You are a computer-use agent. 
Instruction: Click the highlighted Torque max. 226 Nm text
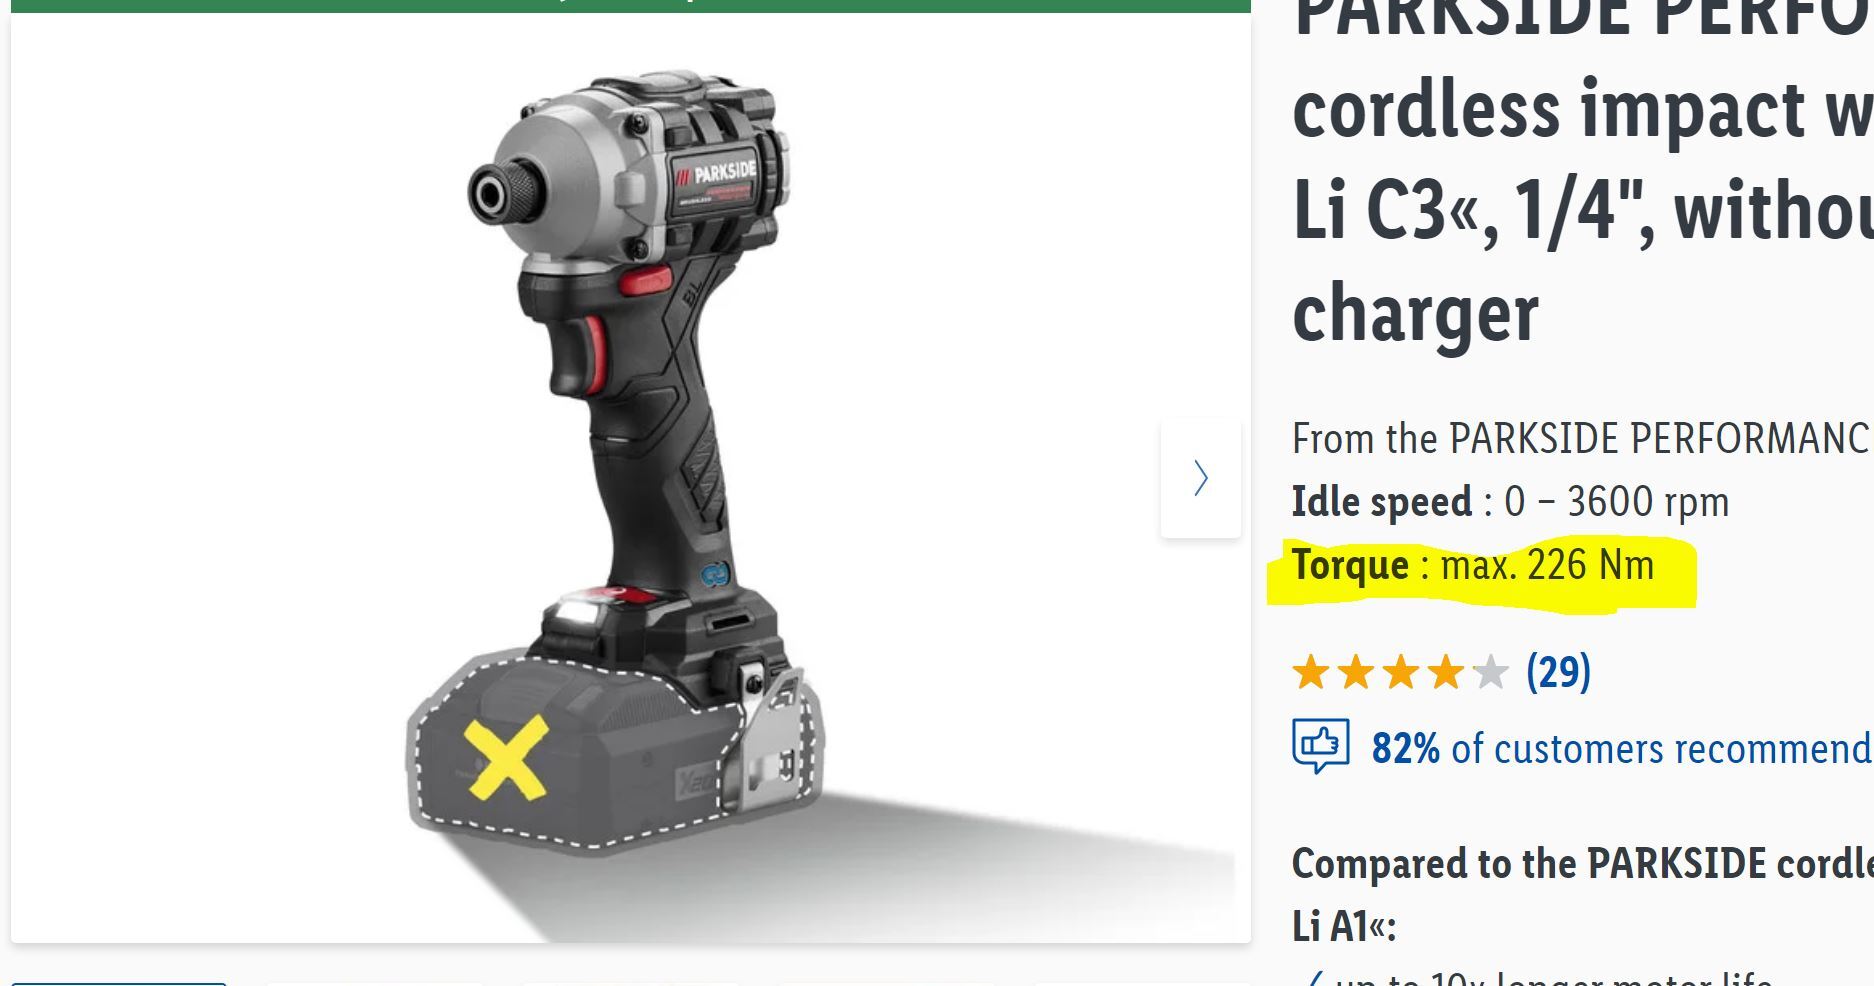1473,566
